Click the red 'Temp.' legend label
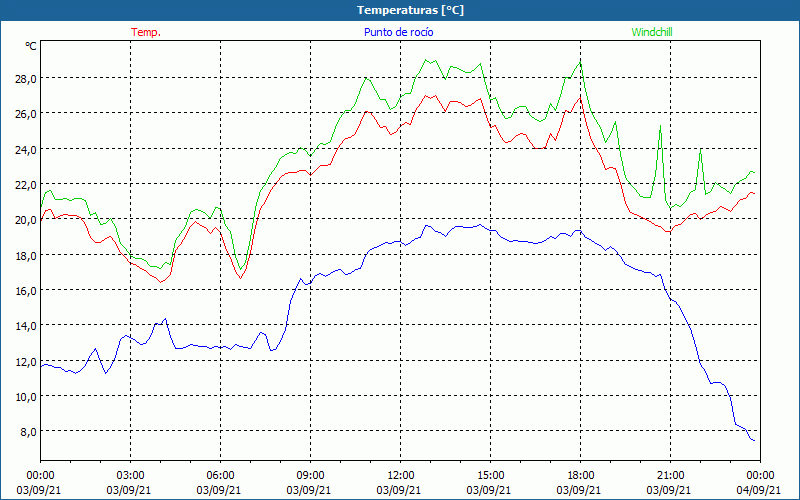800x500 pixels. point(146,32)
